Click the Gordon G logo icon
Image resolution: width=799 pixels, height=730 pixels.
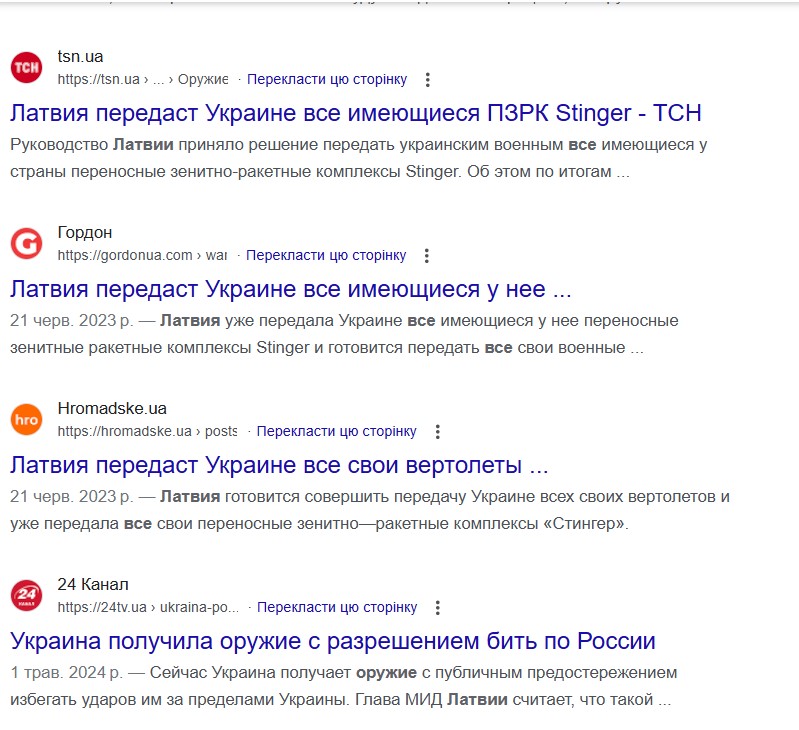(26, 244)
